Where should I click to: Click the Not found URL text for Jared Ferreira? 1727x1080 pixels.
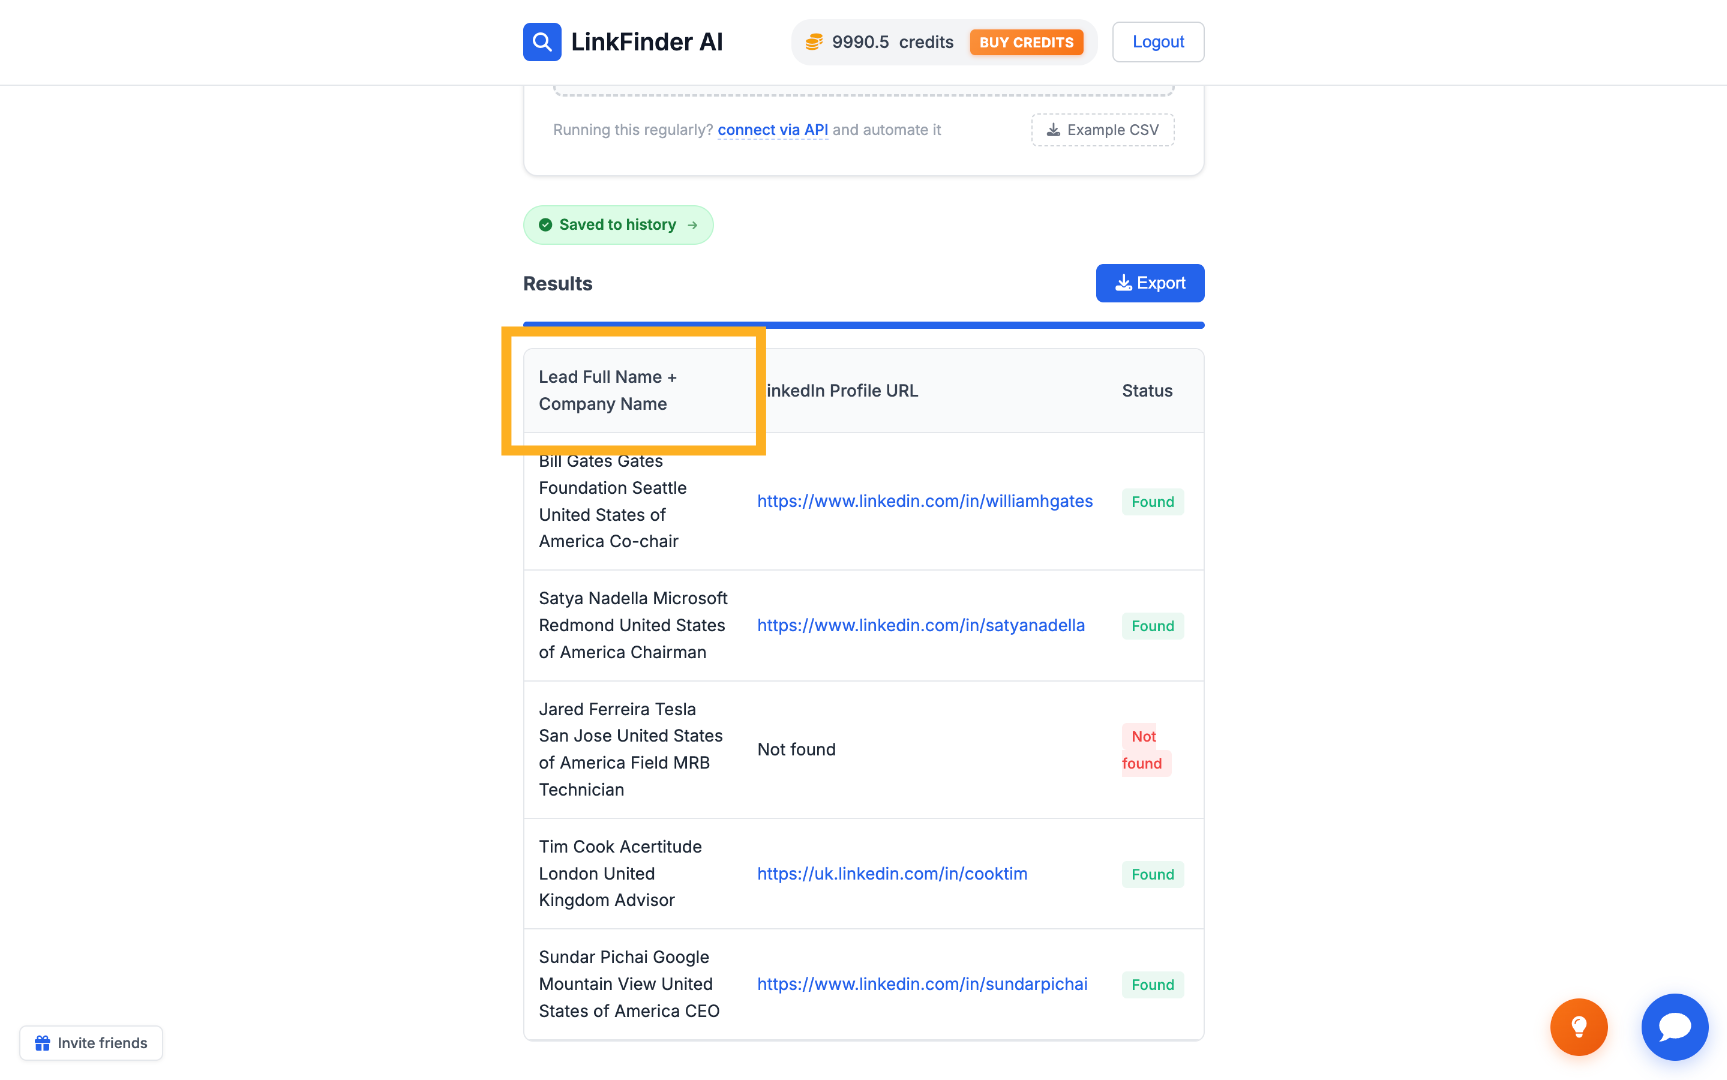pos(796,749)
